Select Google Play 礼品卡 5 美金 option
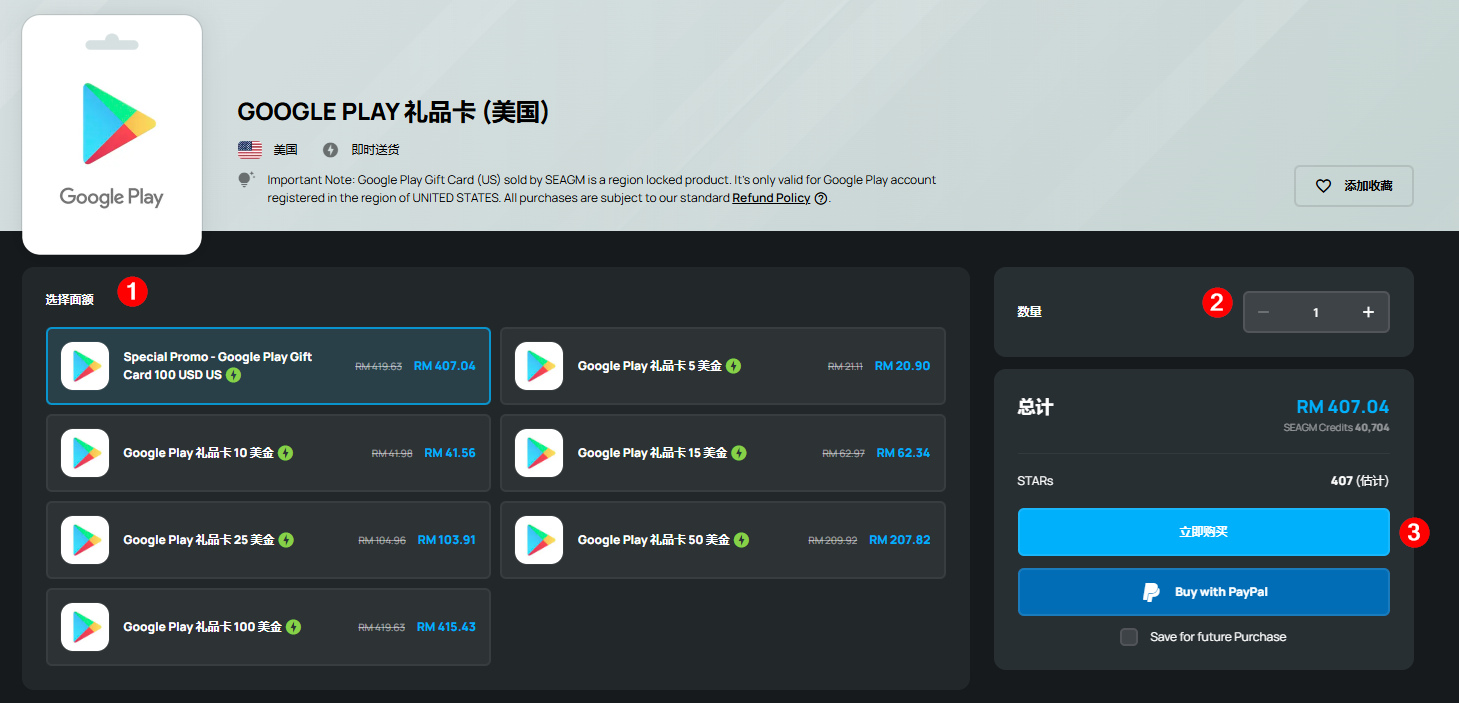The width and height of the screenshot is (1459, 703). 722,366
